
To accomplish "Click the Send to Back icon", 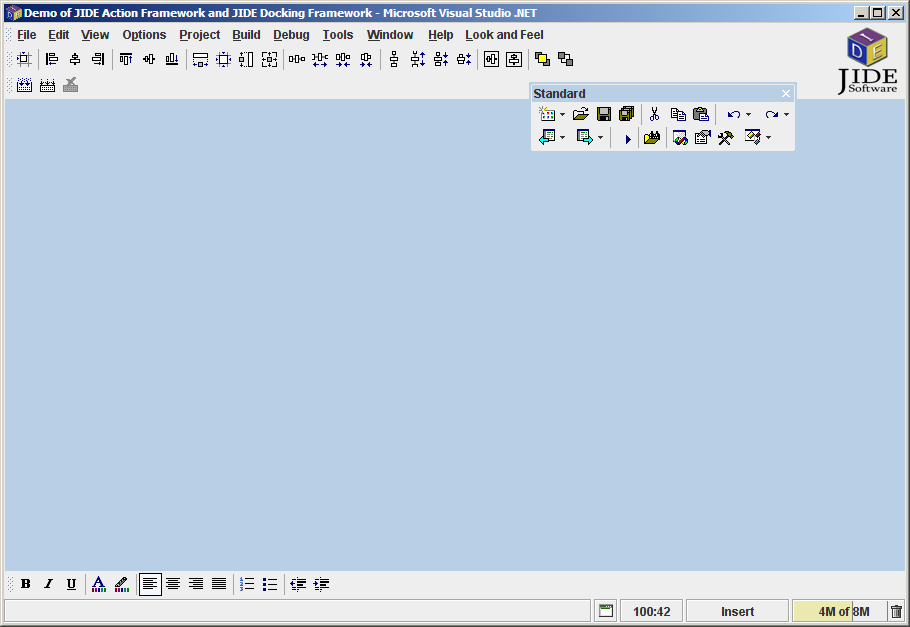I will pos(565,59).
